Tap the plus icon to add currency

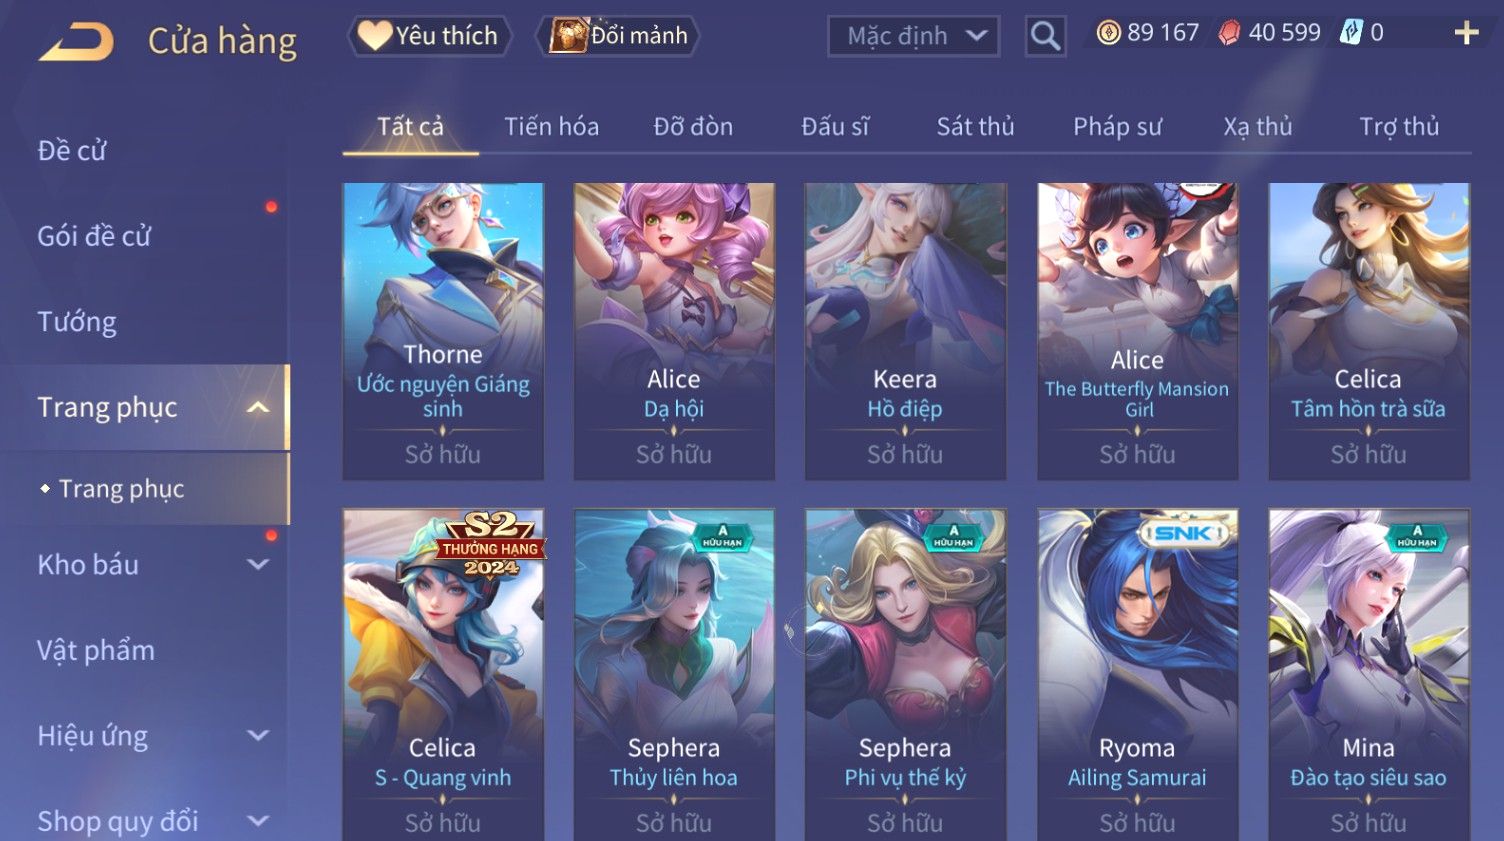click(1466, 33)
